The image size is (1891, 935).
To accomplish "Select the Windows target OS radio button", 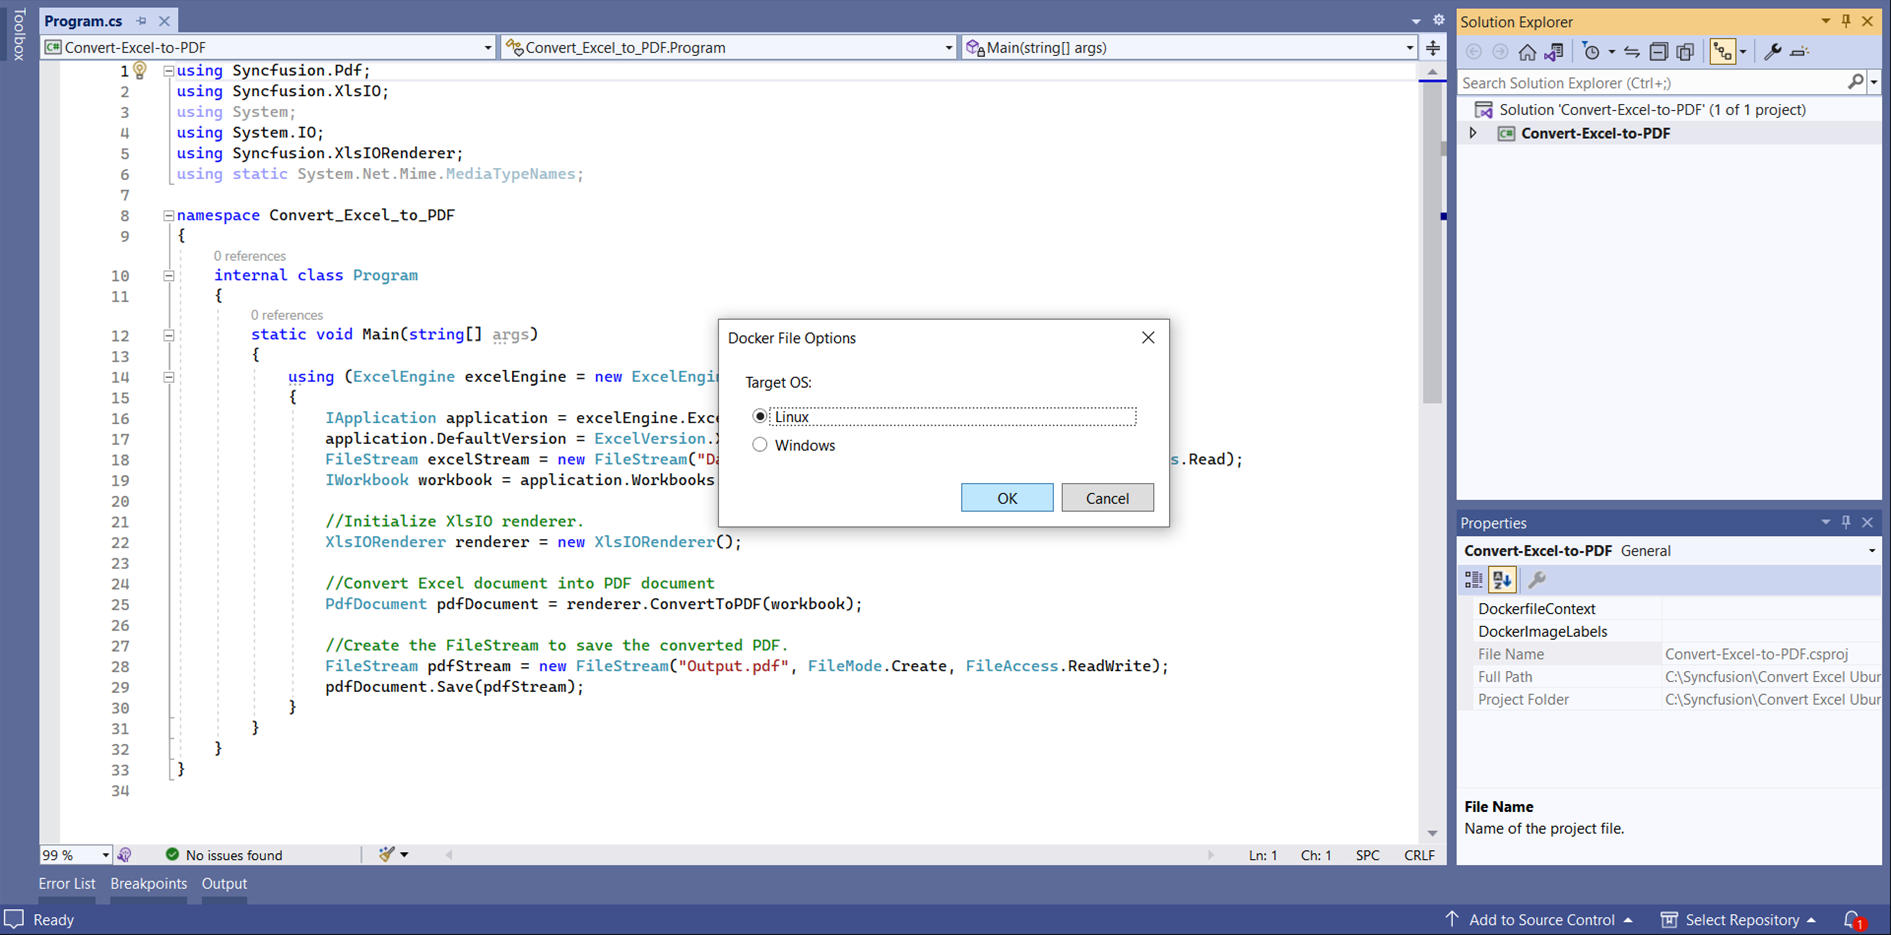I will click(x=760, y=445).
